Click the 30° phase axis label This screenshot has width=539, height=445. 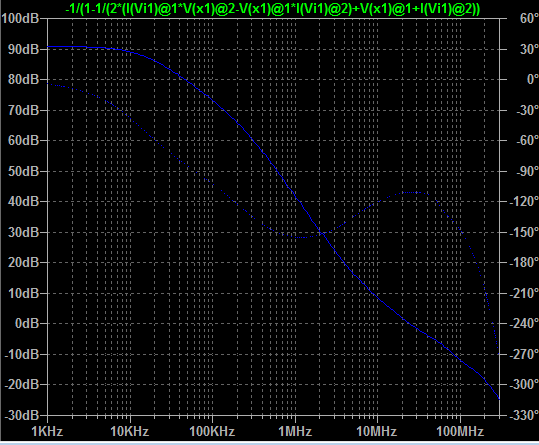click(529, 49)
